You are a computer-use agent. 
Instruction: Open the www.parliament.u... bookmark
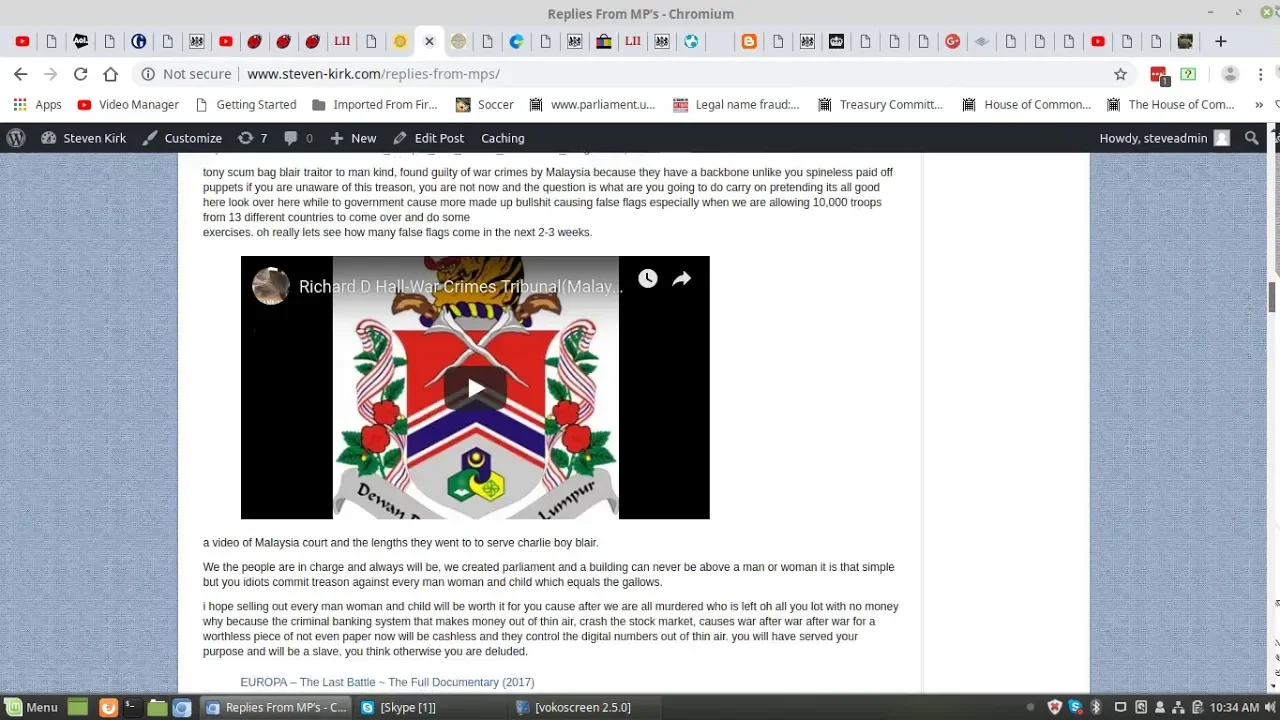click(x=592, y=104)
